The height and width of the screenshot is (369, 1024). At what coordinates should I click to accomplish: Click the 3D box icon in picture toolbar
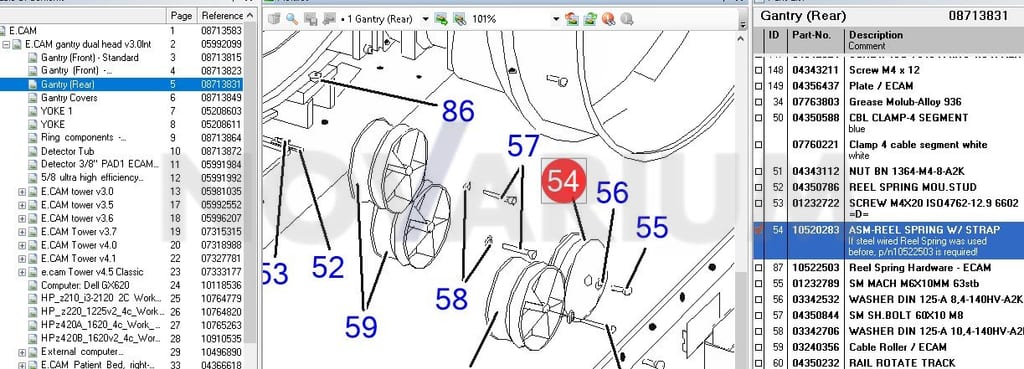point(274,19)
